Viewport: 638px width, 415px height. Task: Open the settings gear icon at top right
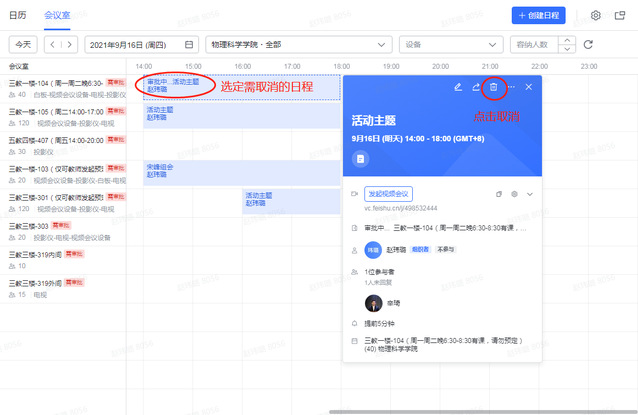tap(596, 16)
